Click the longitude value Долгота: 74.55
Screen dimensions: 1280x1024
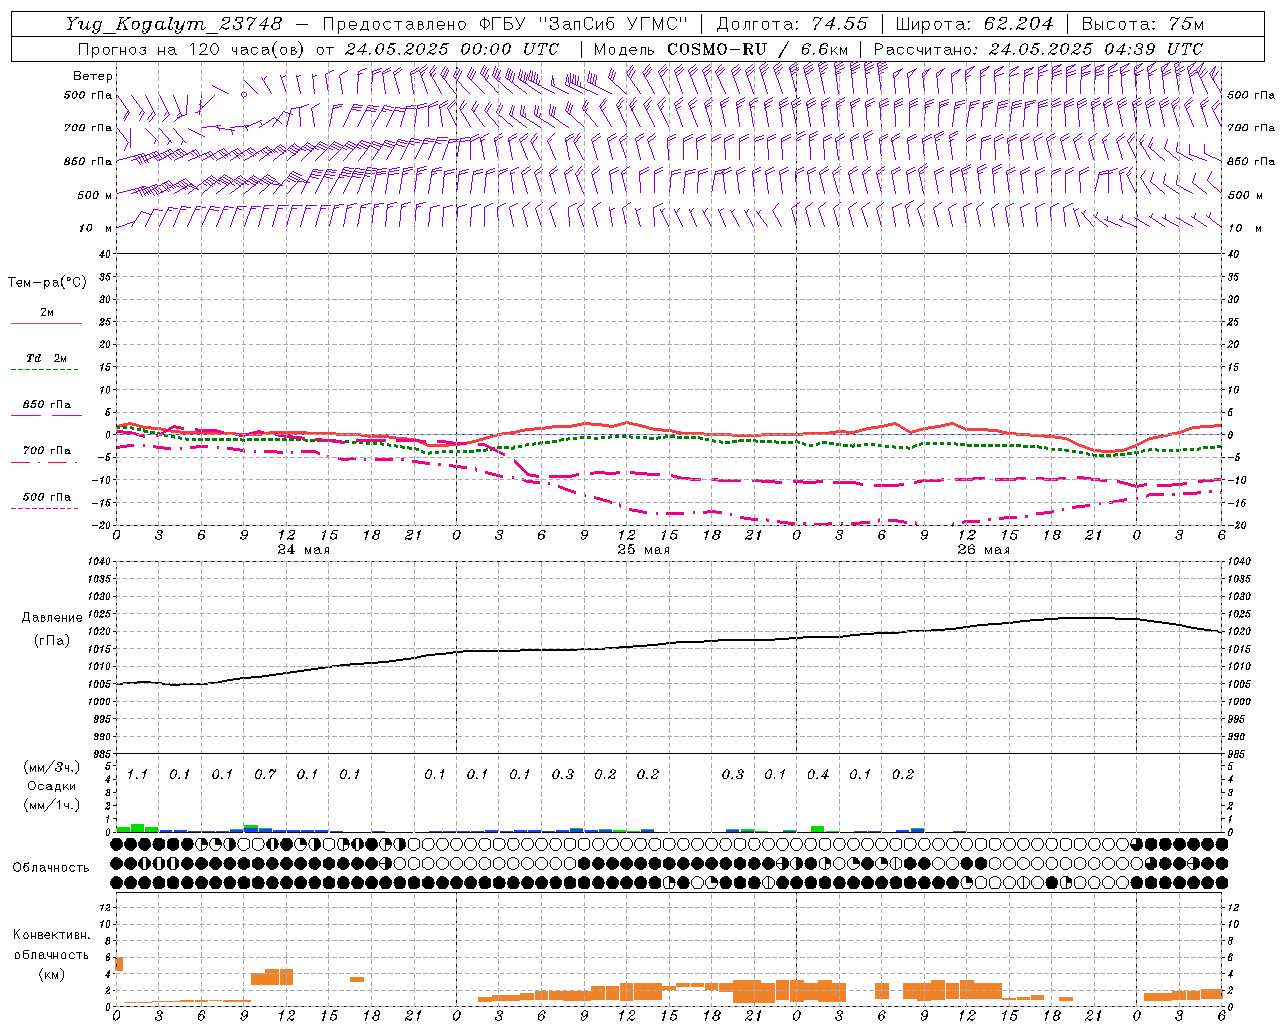click(x=792, y=24)
